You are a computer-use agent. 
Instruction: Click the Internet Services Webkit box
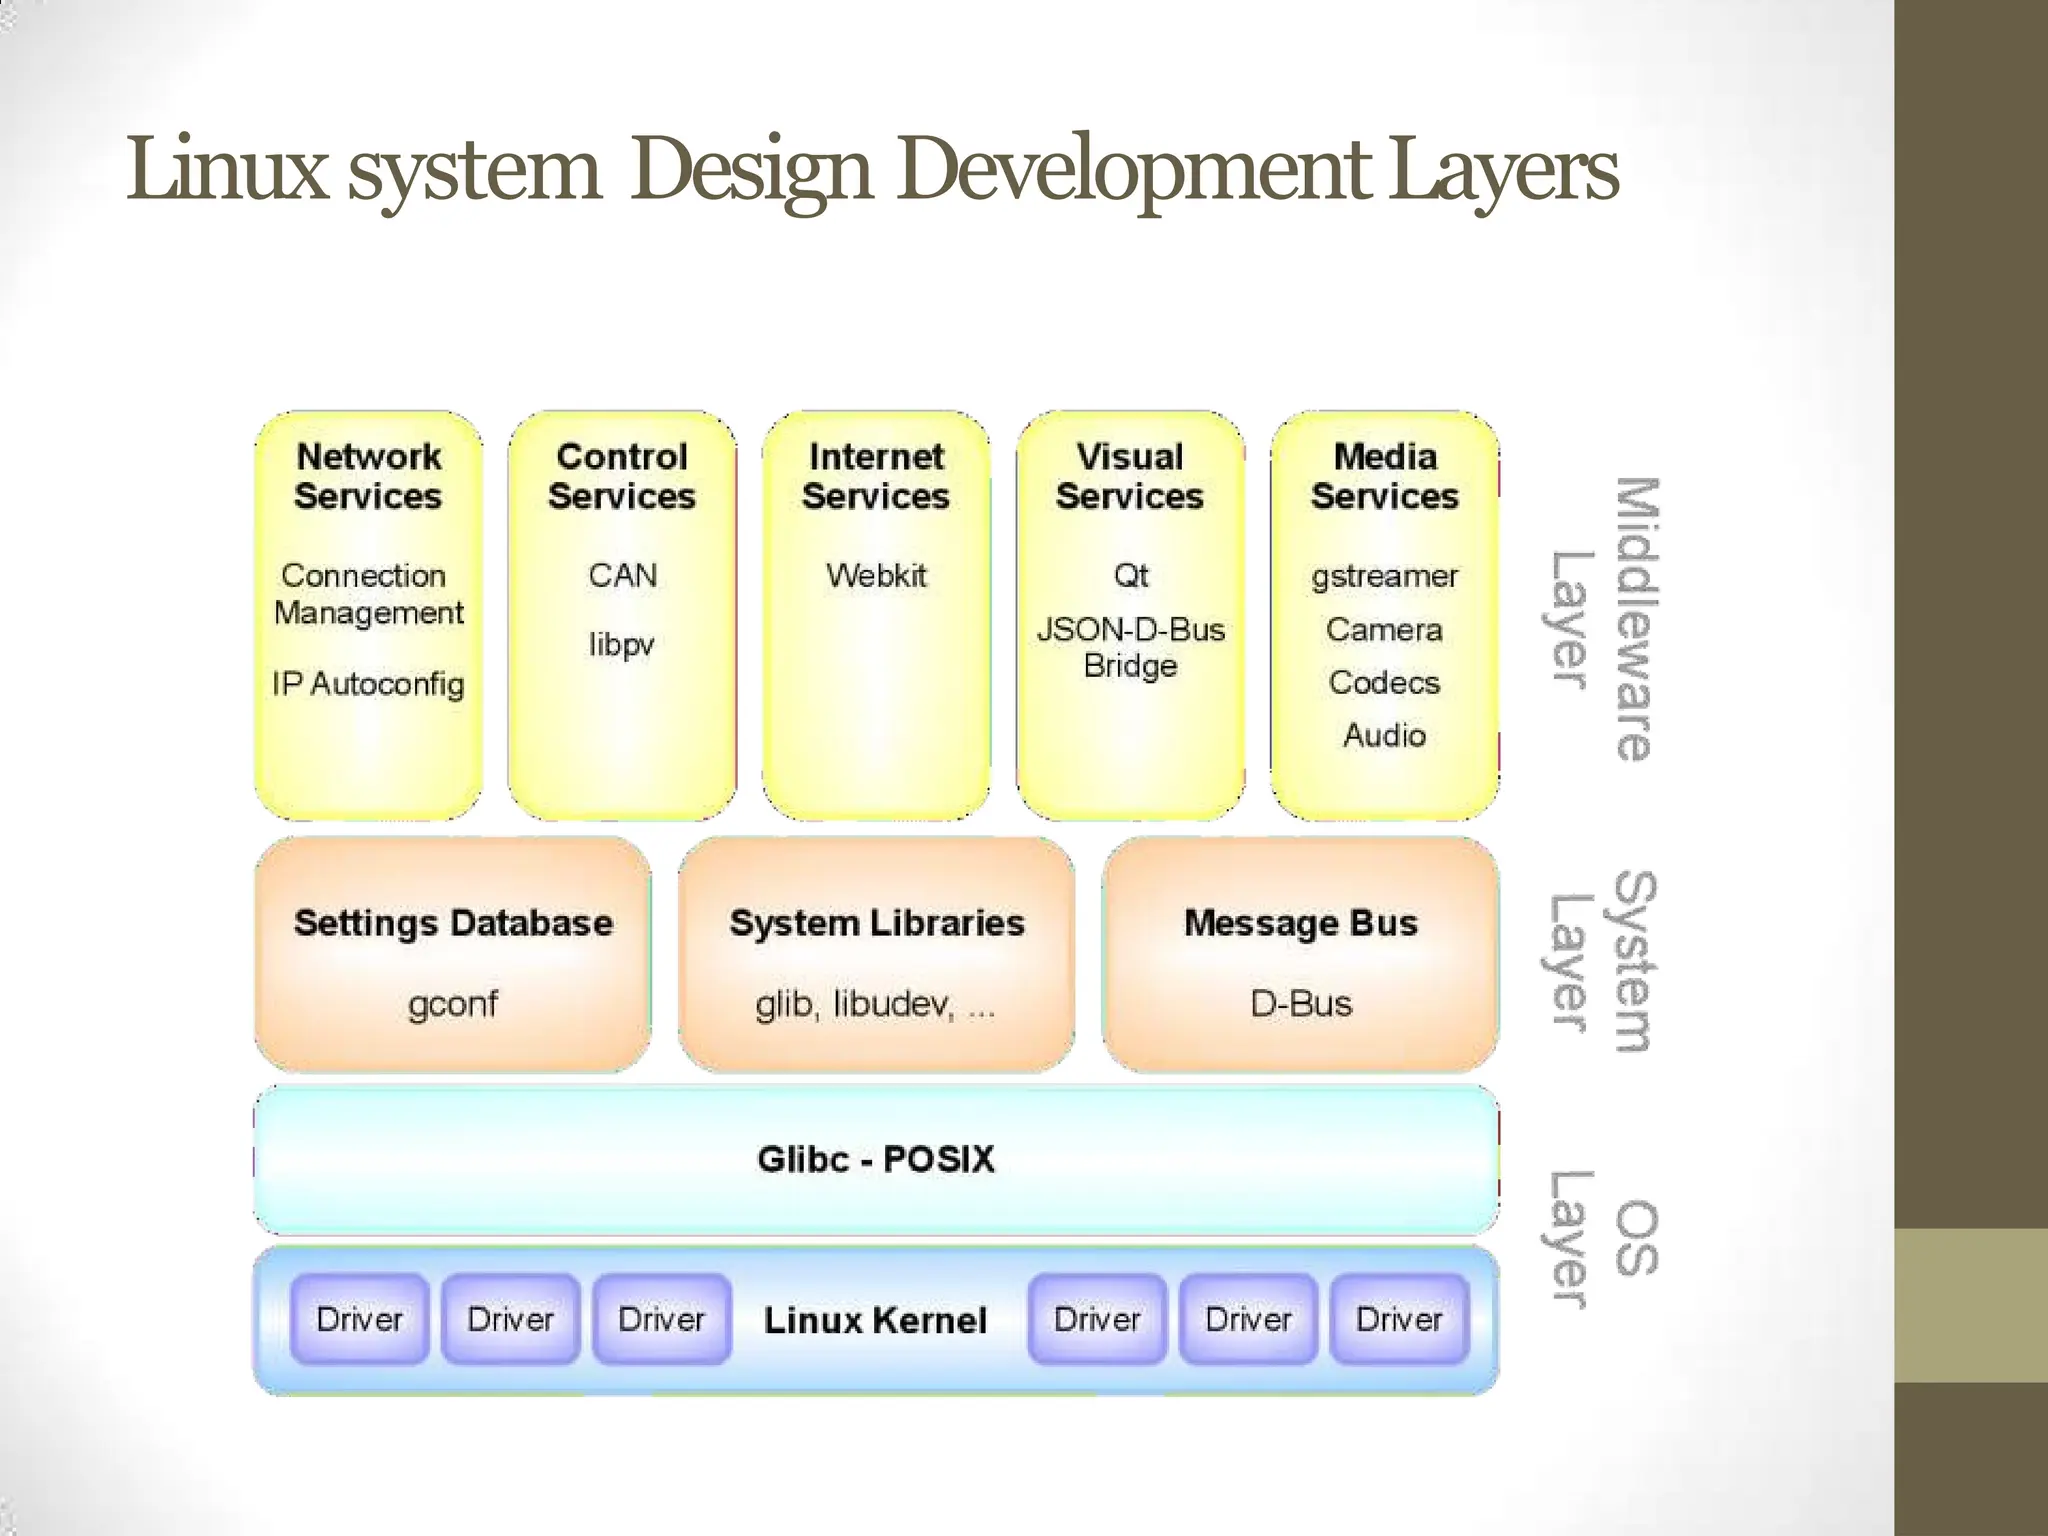[x=876, y=616]
